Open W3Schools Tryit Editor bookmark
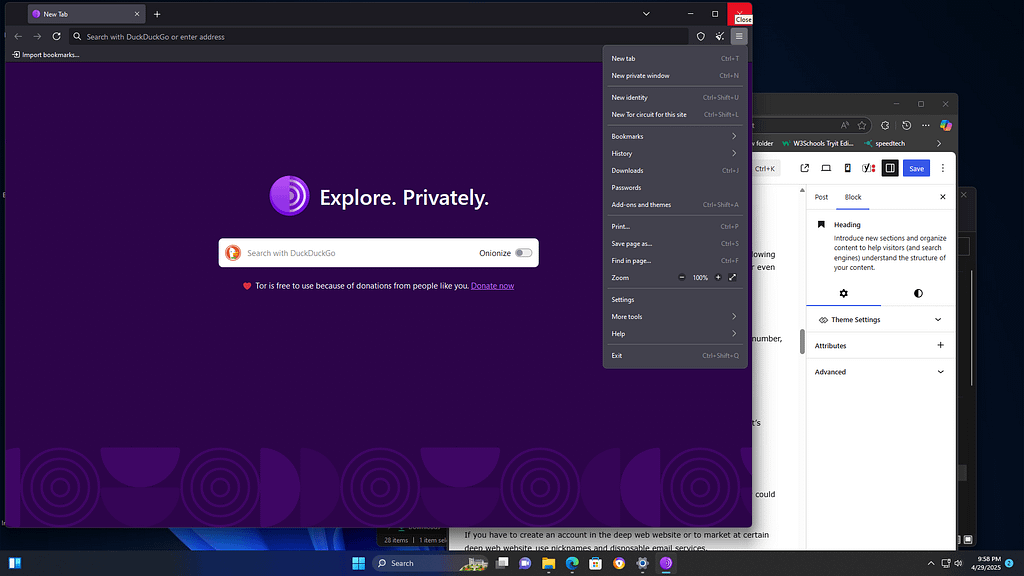Image resolution: width=1024 pixels, height=576 pixels. point(818,144)
